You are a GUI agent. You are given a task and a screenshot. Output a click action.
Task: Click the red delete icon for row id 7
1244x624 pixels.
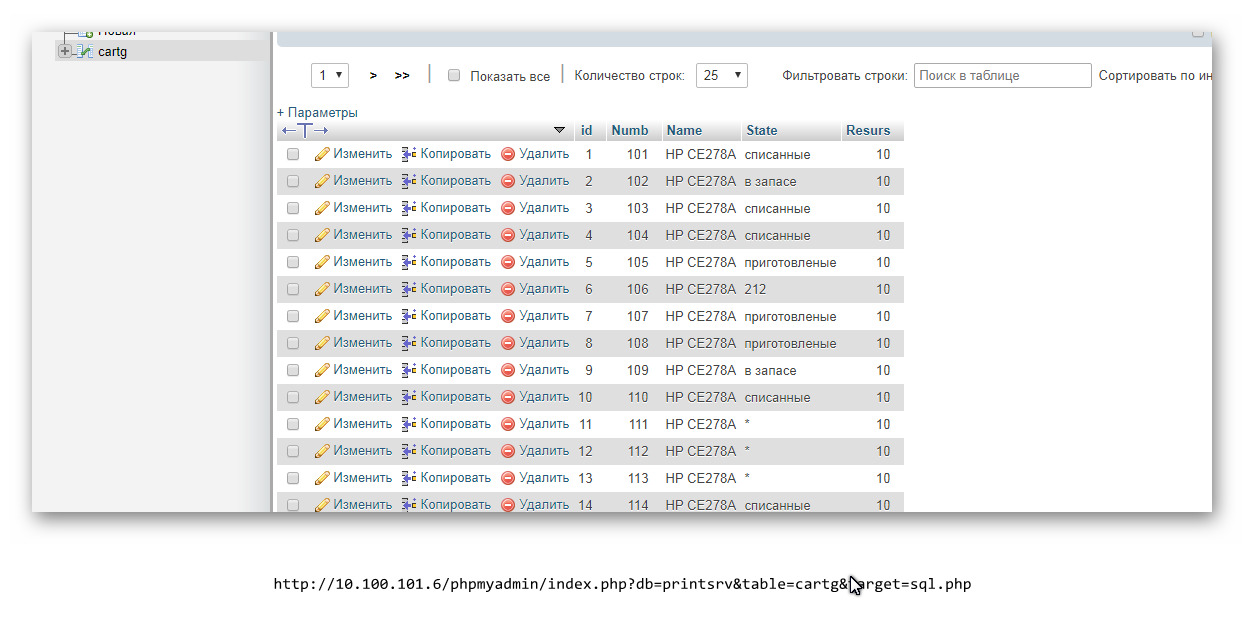pos(508,316)
